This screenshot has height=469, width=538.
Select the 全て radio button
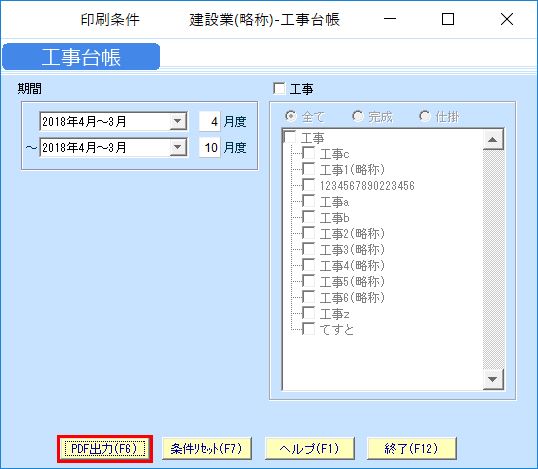click(291, 116)
